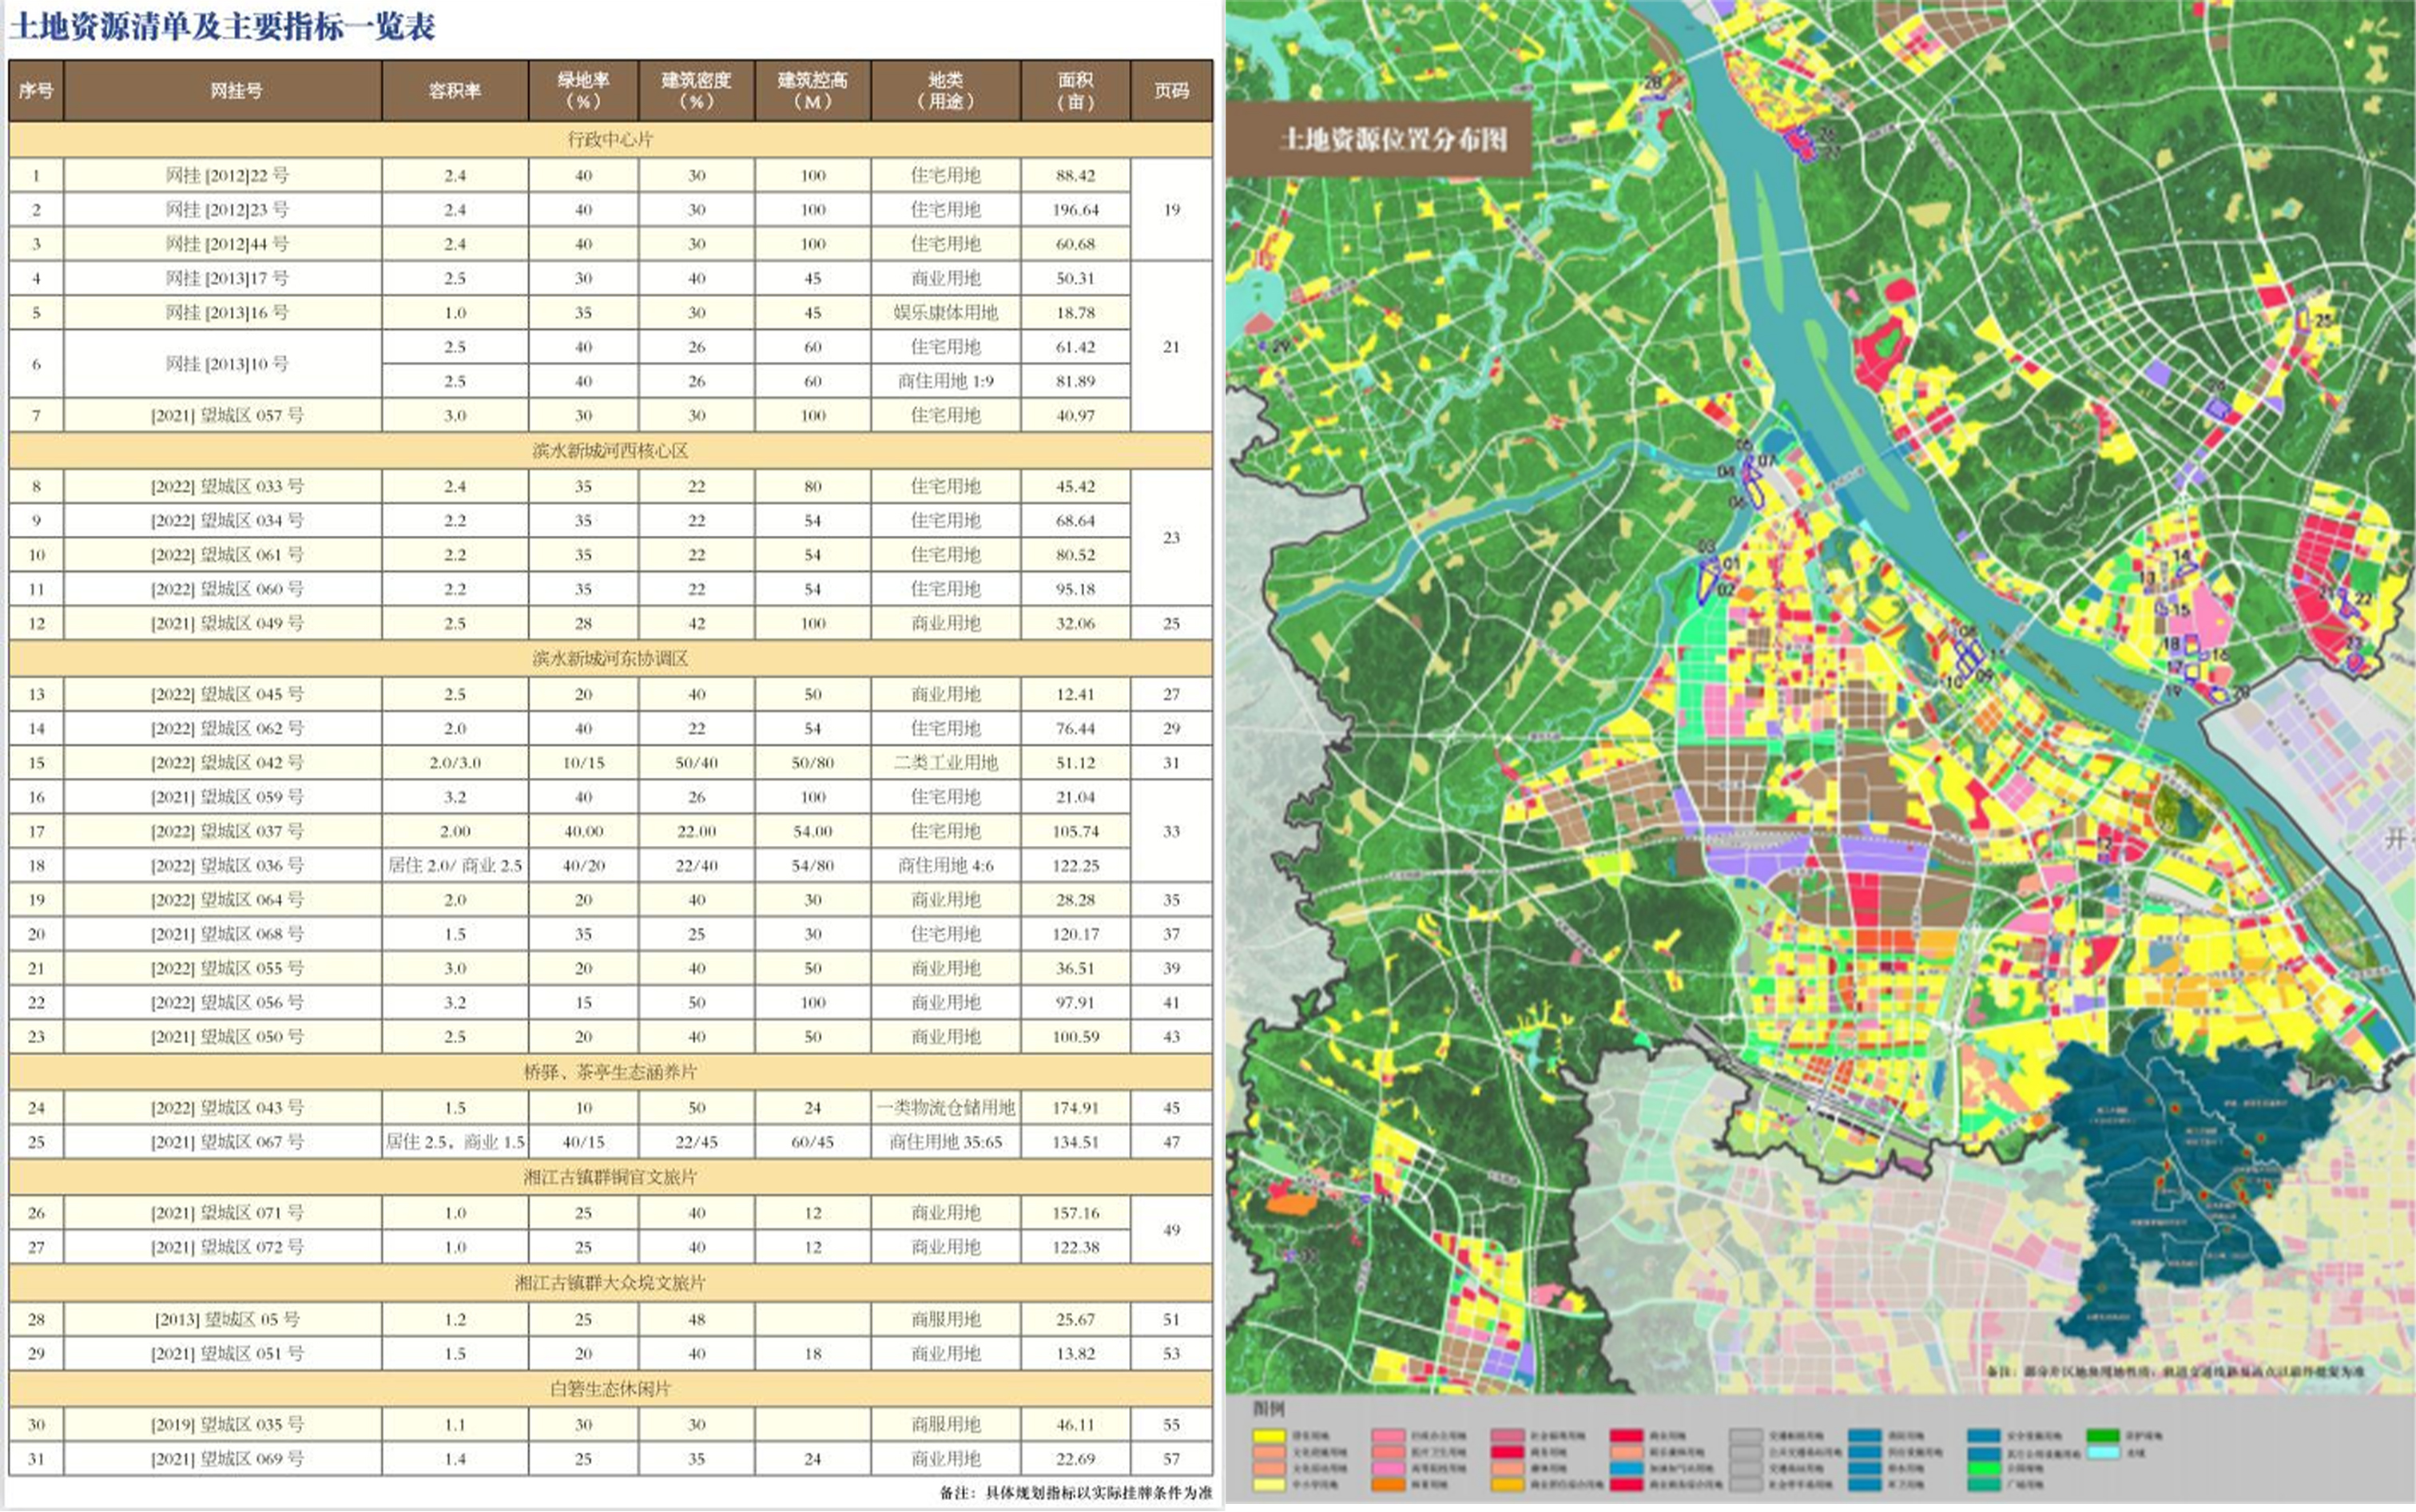The width and height of the screenshot is (2416, 1512).
Task: Click parcel marker 14 on the map
Action: (2181, 555)
